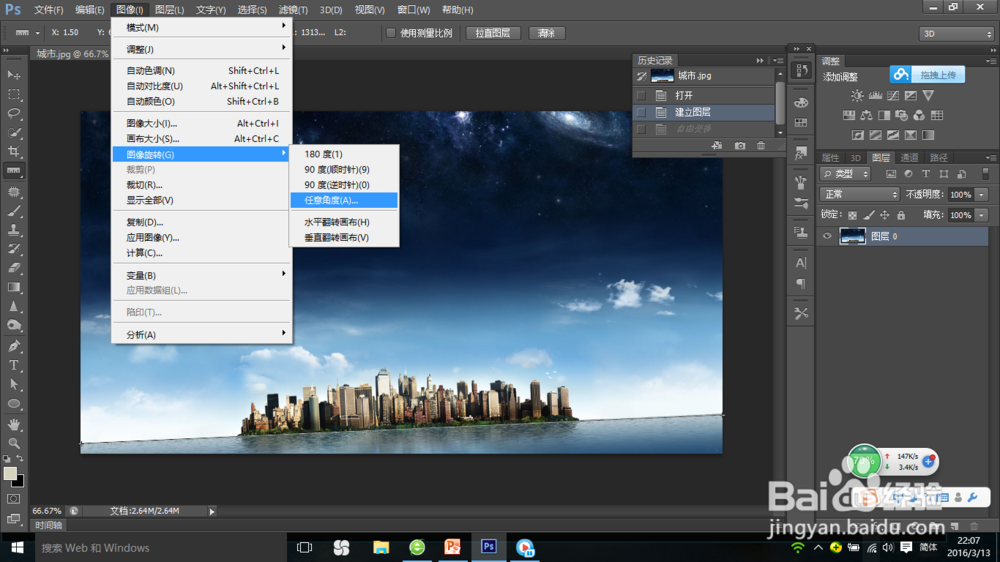Expand the 调整(J) submenu
1000x562 pixels.
click(202, 49)
